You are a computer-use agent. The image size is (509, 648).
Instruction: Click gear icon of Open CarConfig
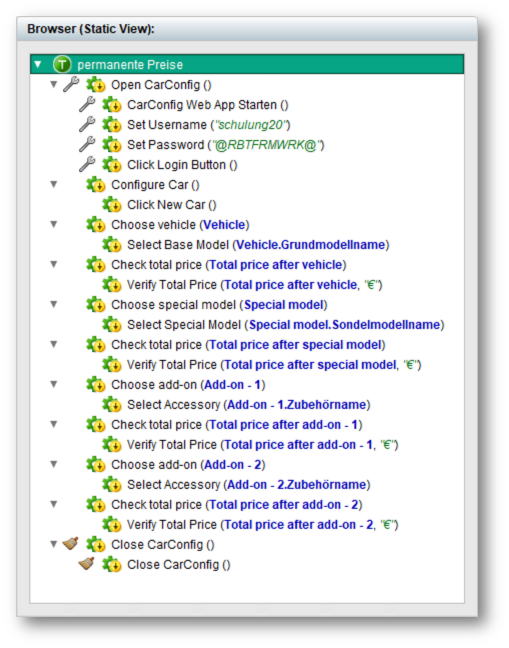[96, 84]
